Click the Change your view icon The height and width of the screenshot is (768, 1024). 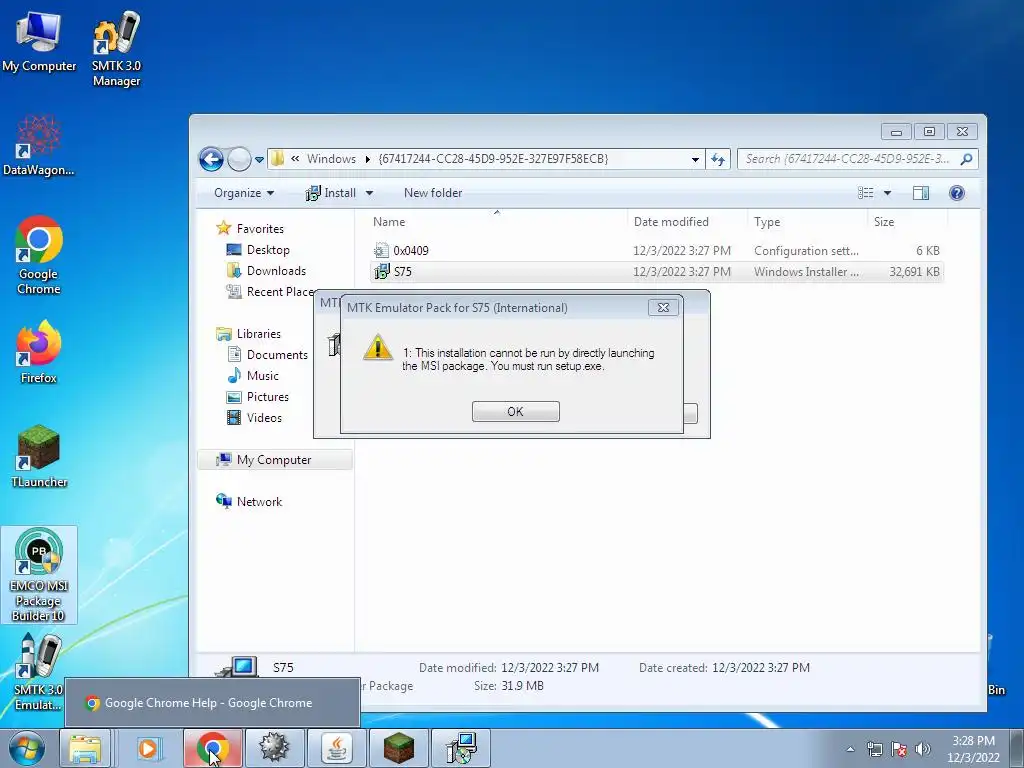click(866, 193)
